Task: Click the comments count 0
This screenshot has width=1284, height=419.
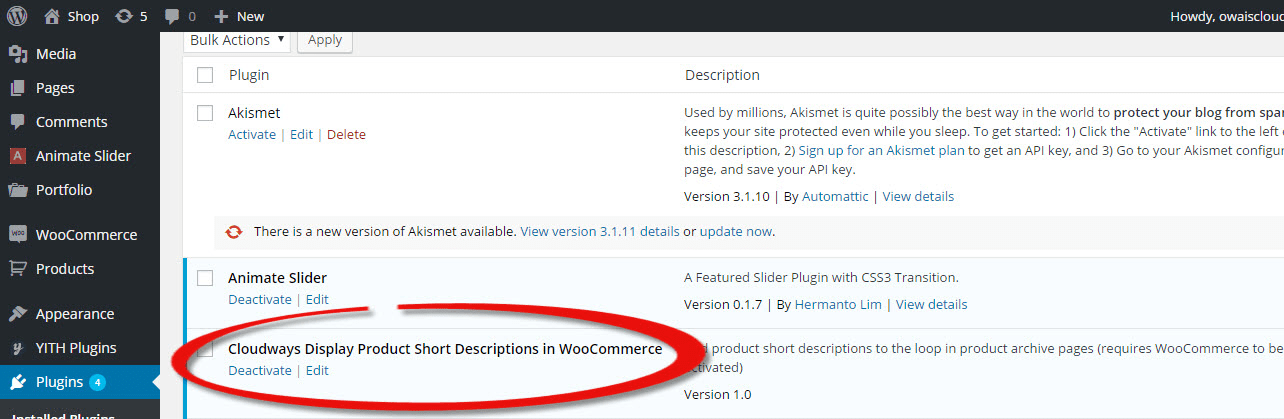Action: coord(192,16)
